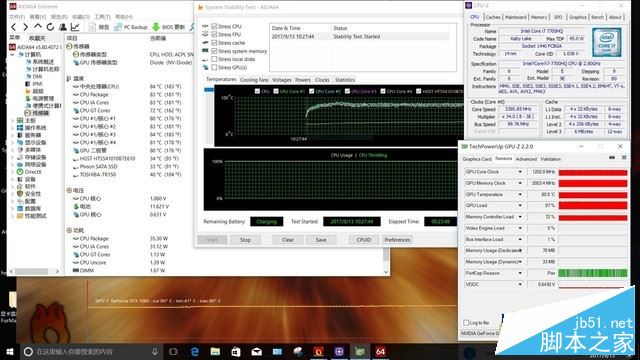Open the GPU Core Clock dropdown in GPU-Z
This screenshot has width=640, height=360.
tap(520, 172)
